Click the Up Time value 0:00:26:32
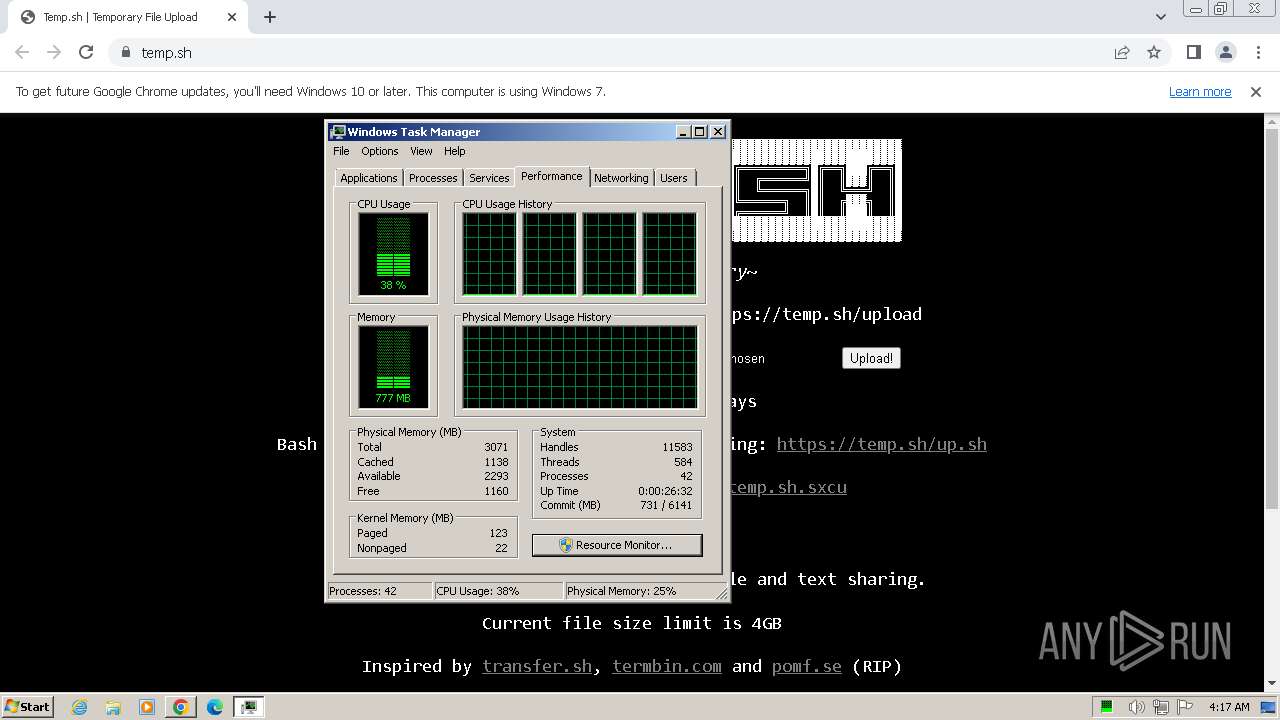 pos(665,491)
